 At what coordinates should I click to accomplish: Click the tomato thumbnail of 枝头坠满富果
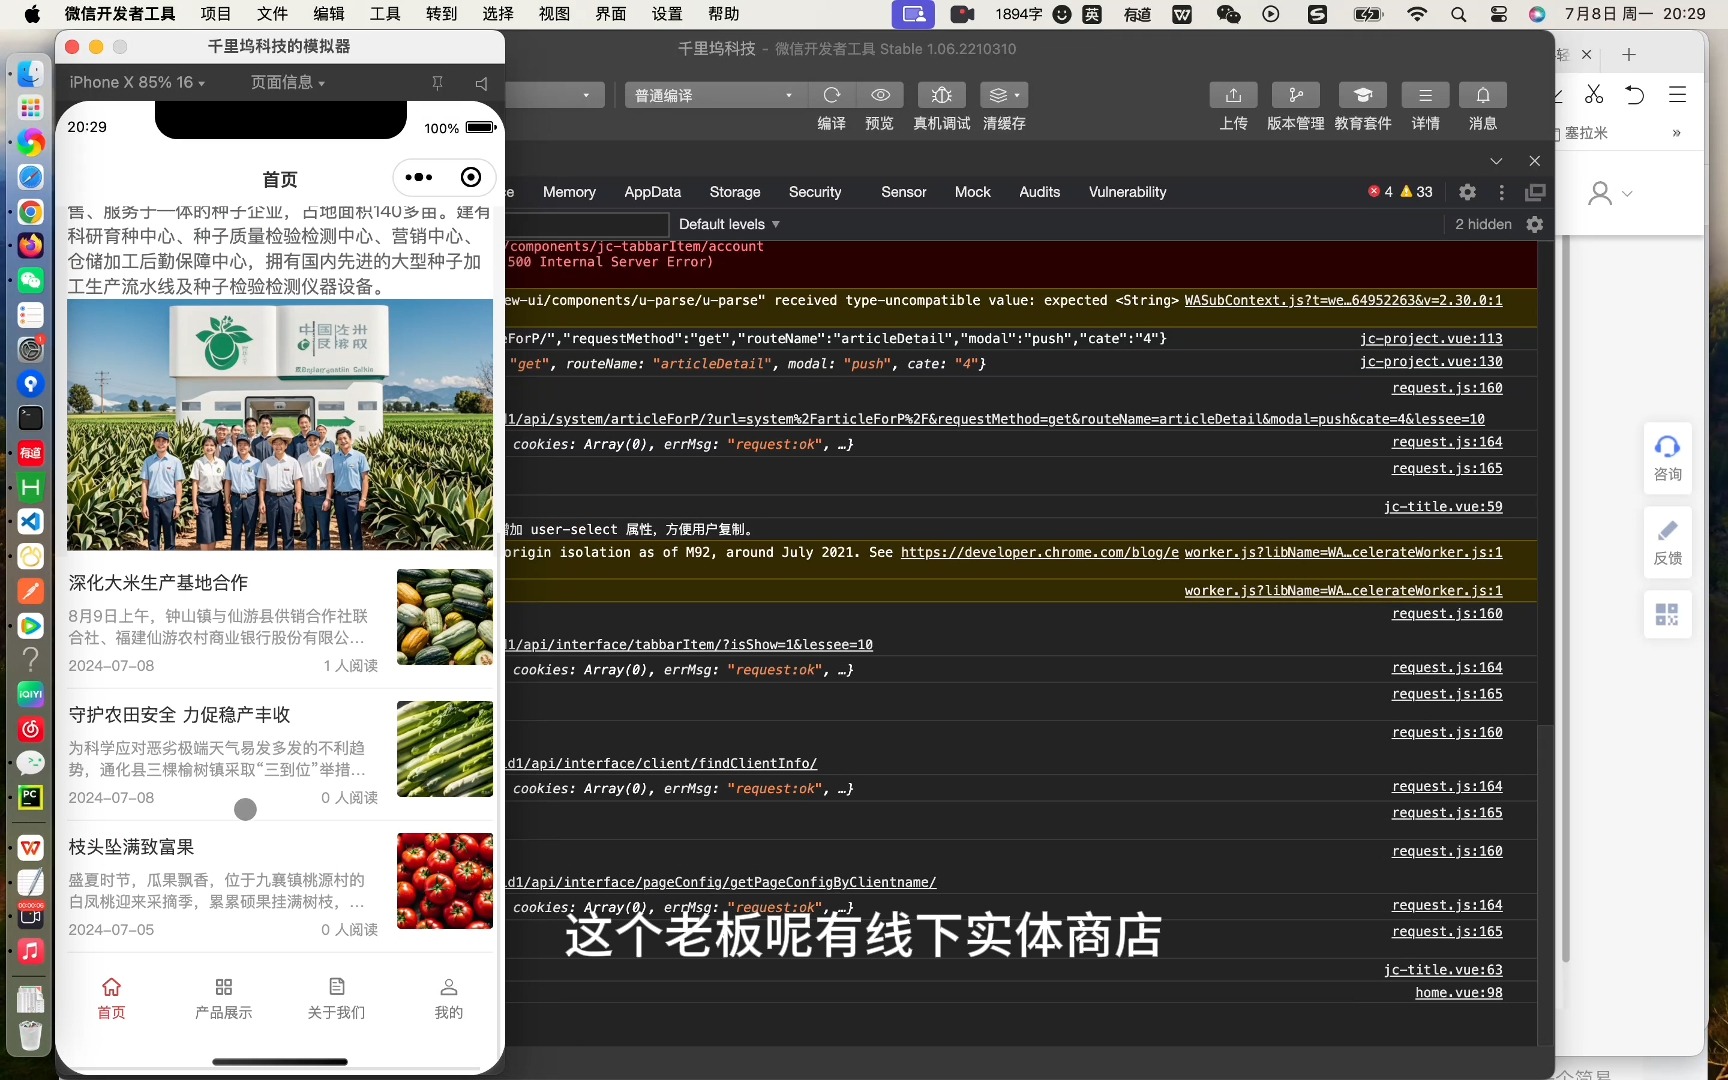point(445,881)
